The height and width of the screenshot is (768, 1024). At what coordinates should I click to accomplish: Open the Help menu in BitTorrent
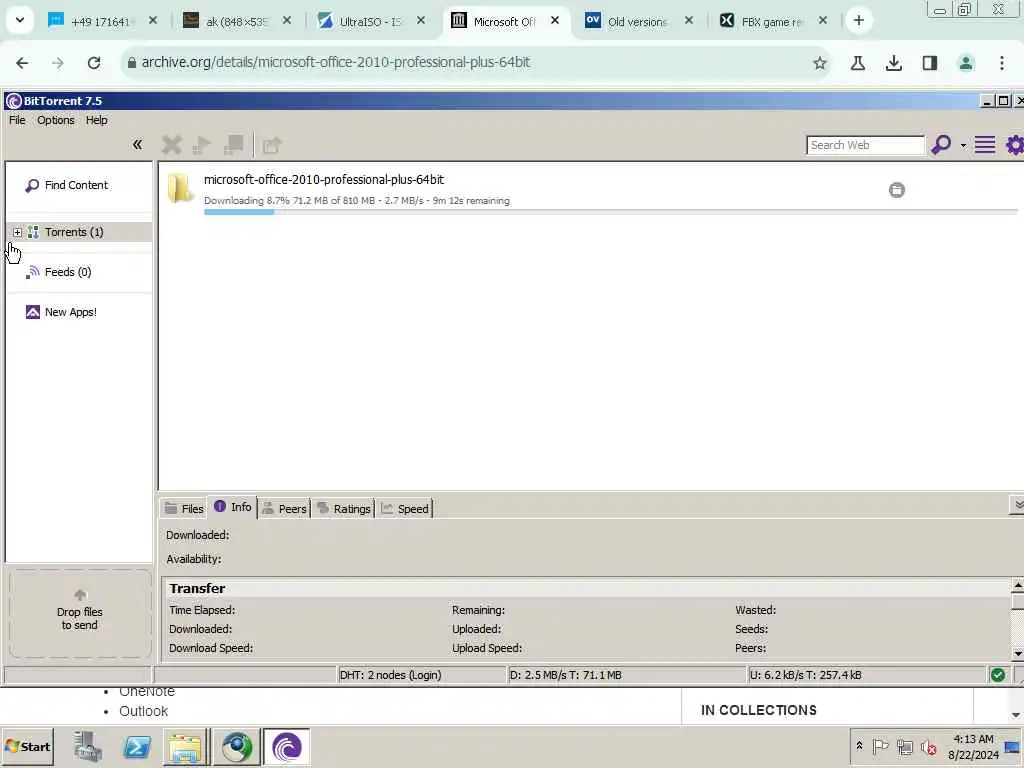[x=97, y=120]
